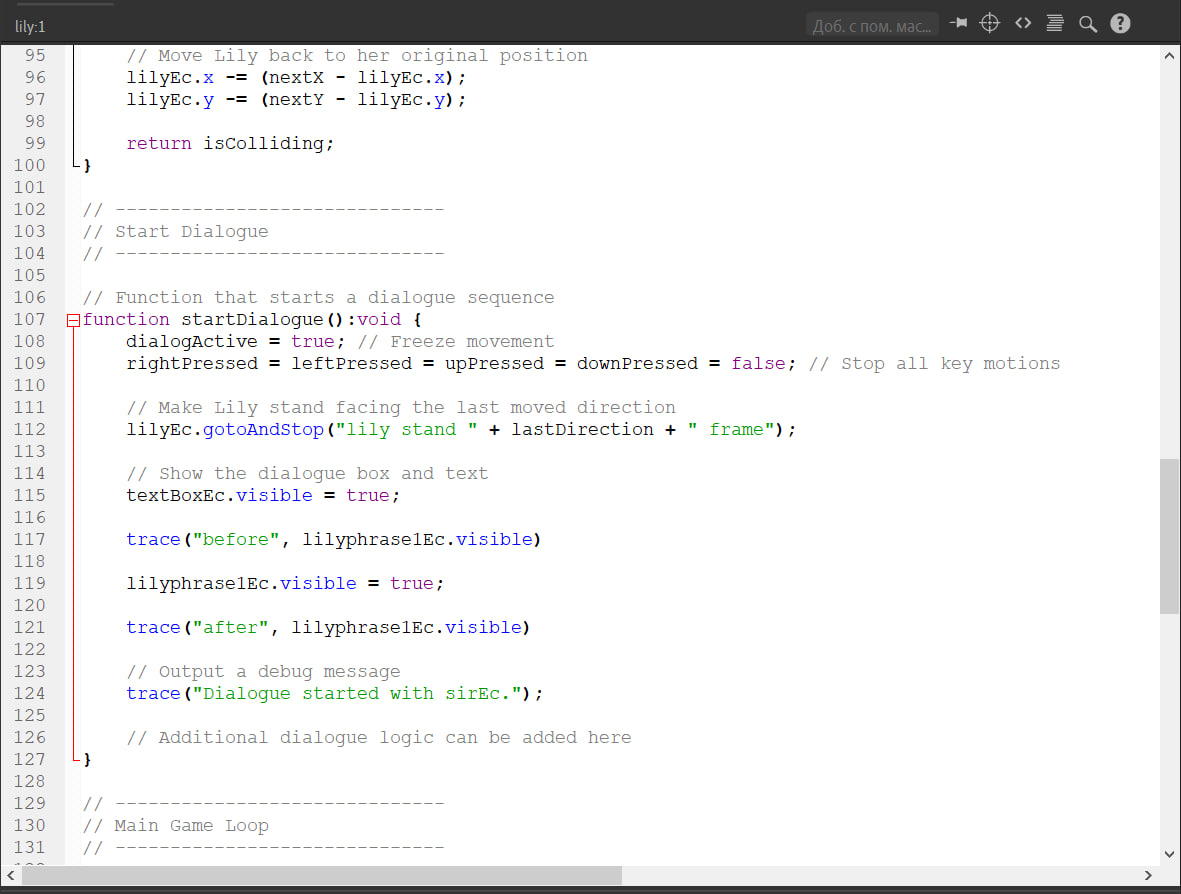Screen dimensions: 1181x894
Task: Open the insert target path crosshair tool
Action: coord(990,23)
